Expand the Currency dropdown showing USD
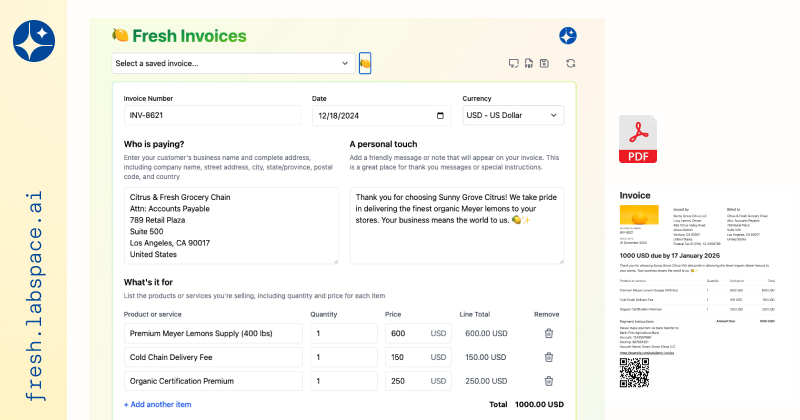Screen dimensions: 800x420 pos(512,115)
